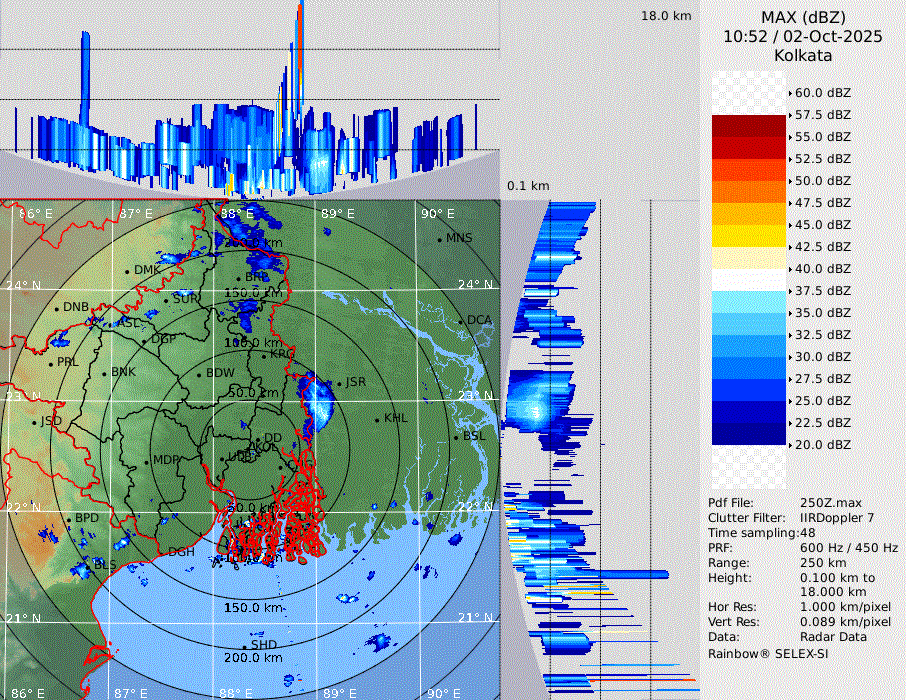Select the bright yellow swatch near 42.5 dBZ
Image resolution: width=906 pixels, height=700 pixels.
(x=749, y=236)
